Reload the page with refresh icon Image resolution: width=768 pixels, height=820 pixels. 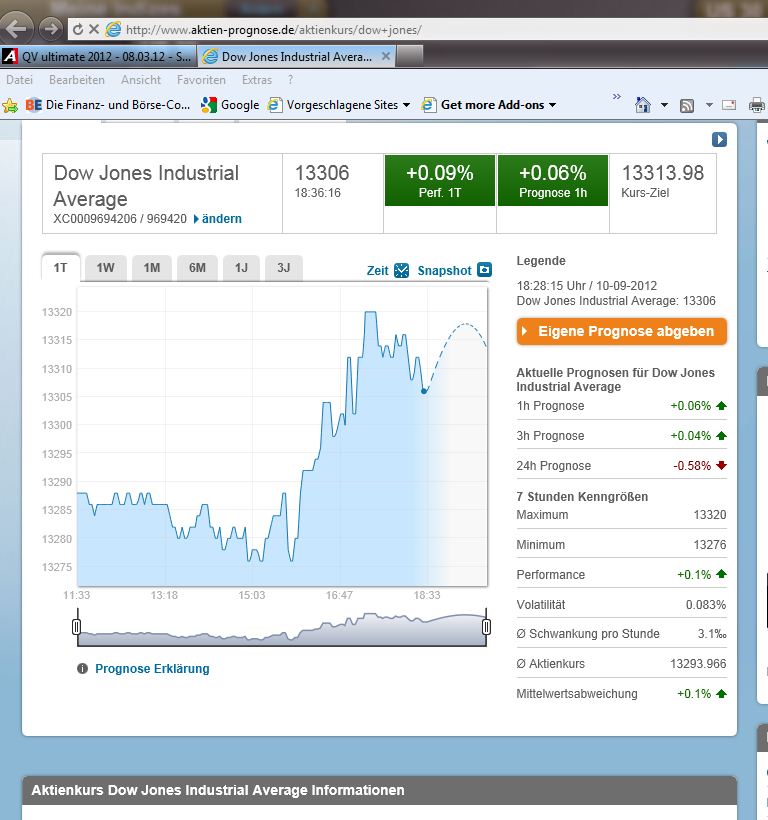[77, 30]
